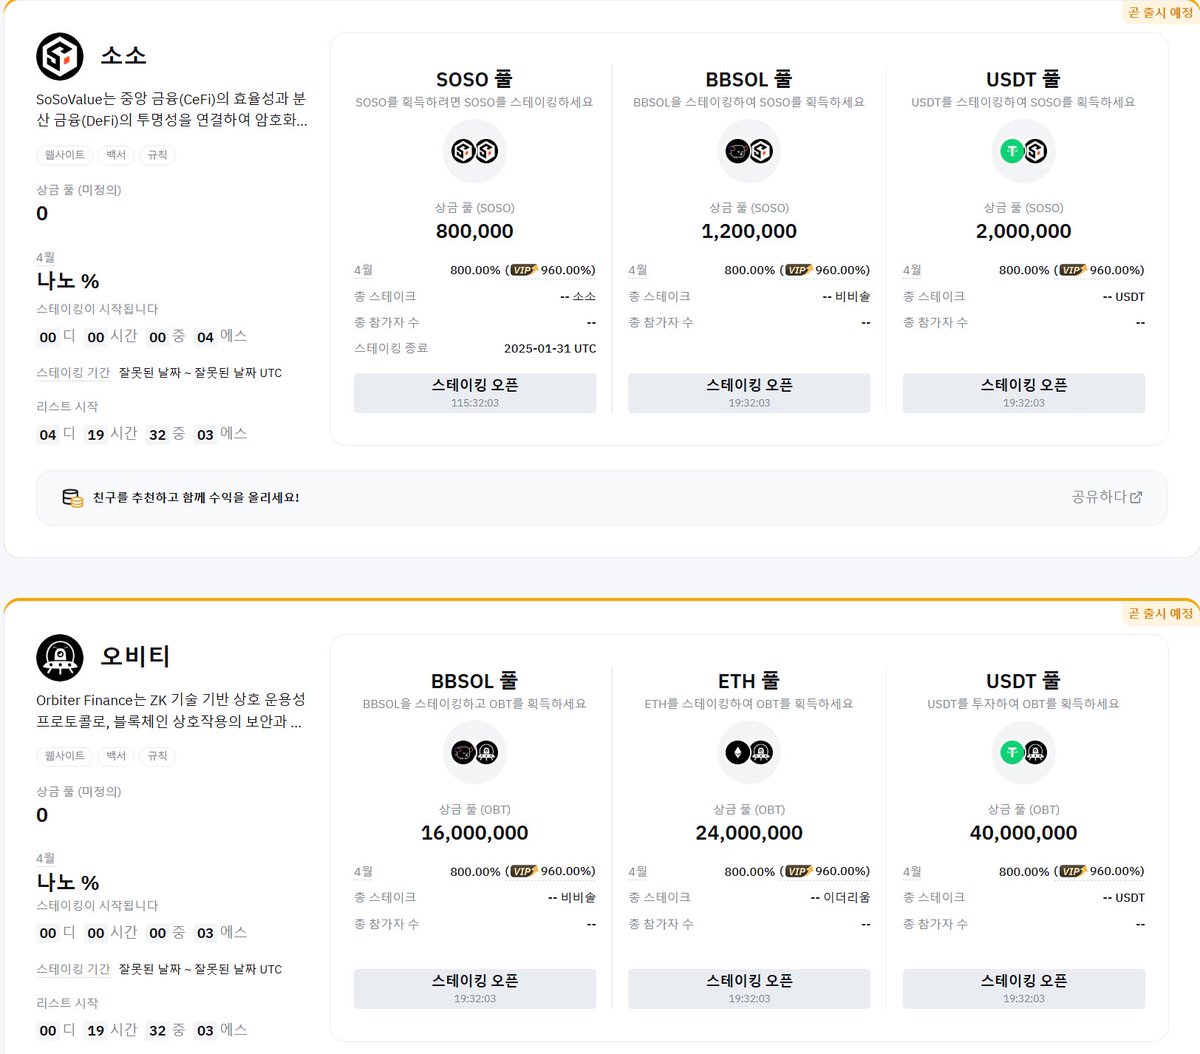Click the 소소 project title
The width and height of the screenshot is (1200, 1054).
(x=124, y=56)
